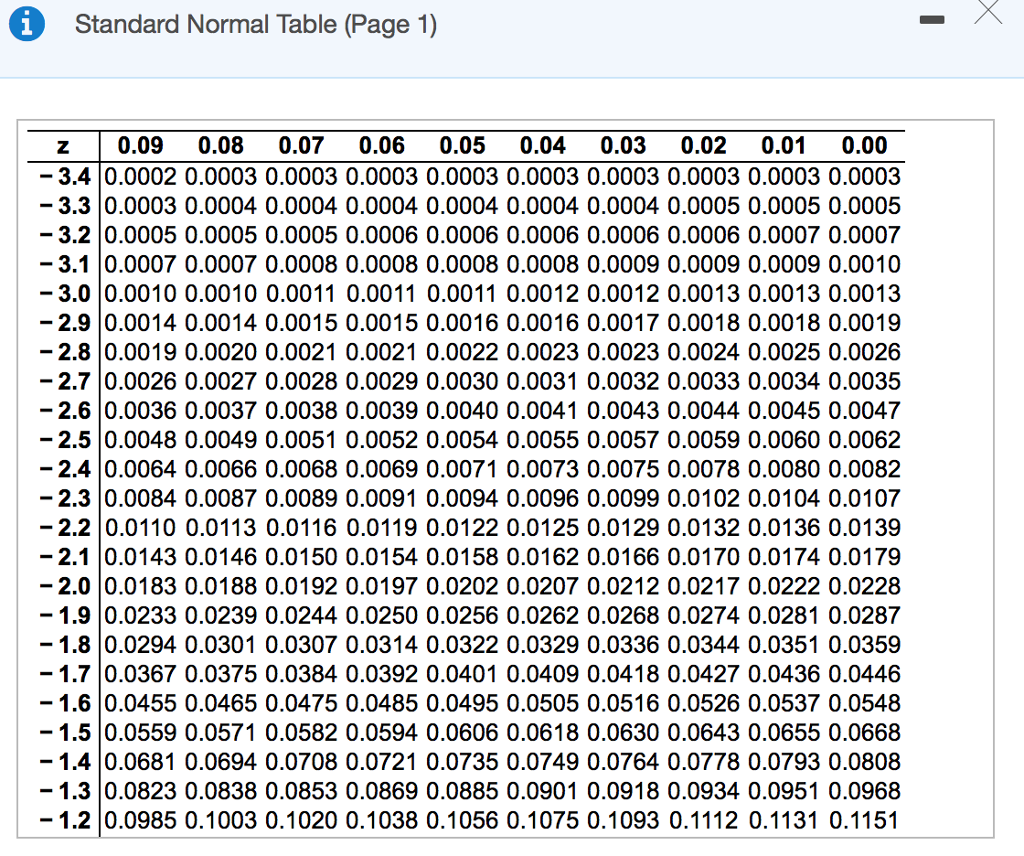Select the value 0.0446 in row -1.7
This screenshot has height=856, width=1024.
click(864, 674)
